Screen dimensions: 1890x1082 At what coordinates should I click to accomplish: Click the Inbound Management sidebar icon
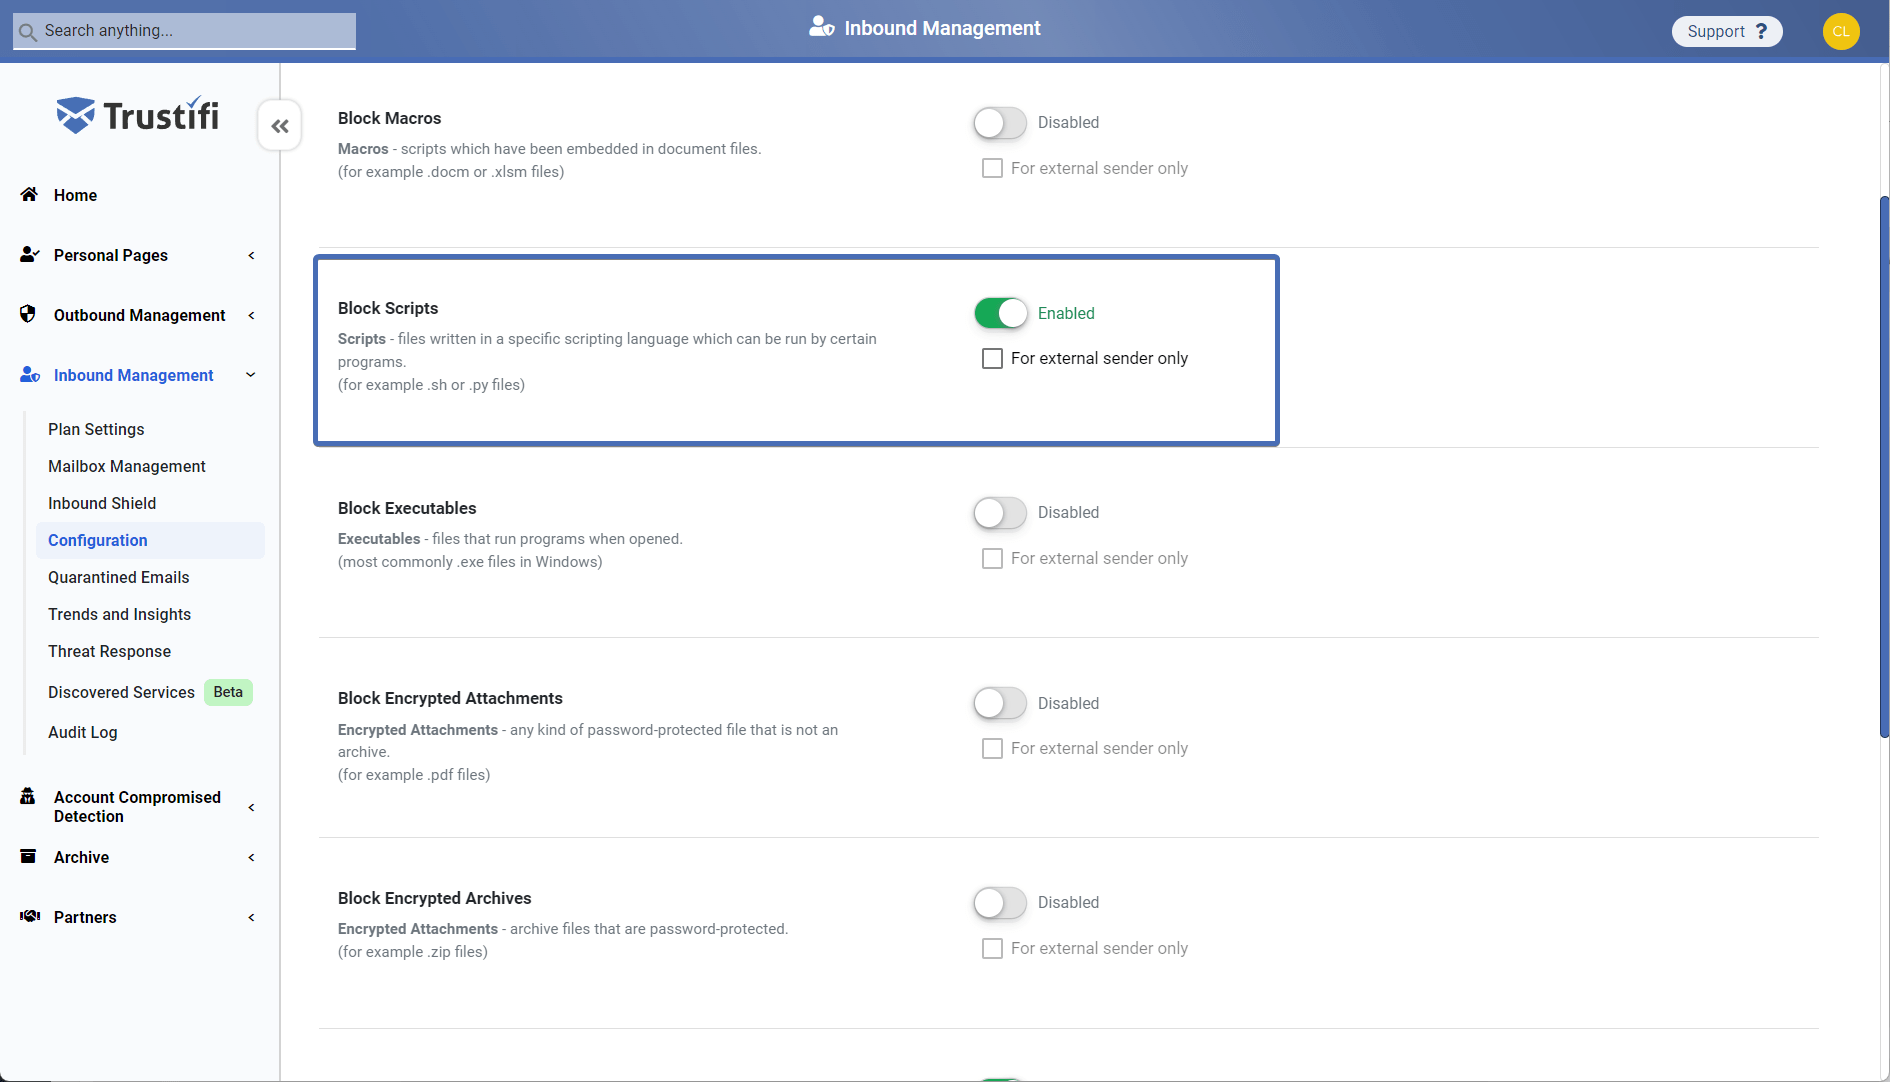pyautogui.click(x=30, y=375)
